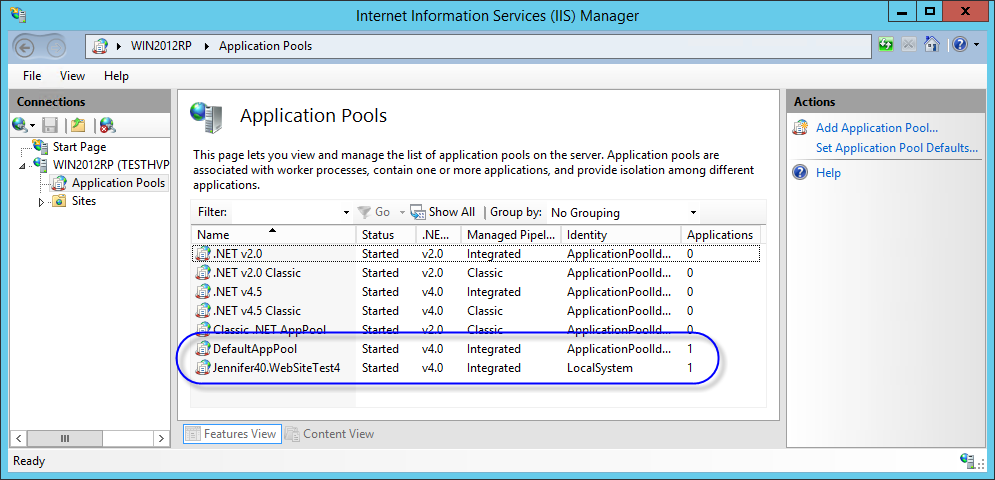Click the IIS Manager title bar icon
Viewport: 995px width, 480px height.
click(x=17, y=14)
